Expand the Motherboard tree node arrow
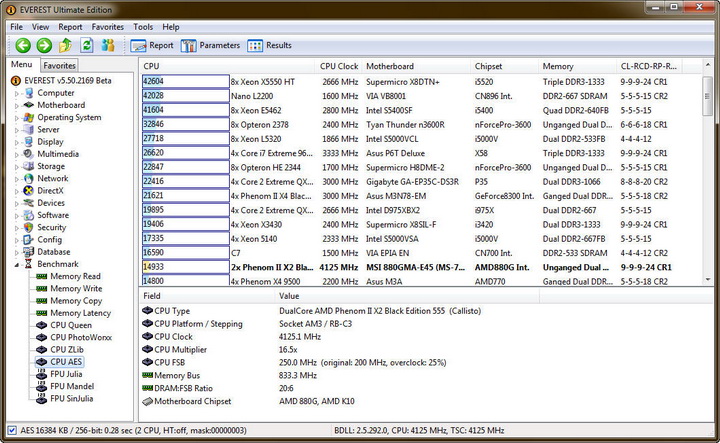Viewport: 720px width, 443px height. (17, 106)
